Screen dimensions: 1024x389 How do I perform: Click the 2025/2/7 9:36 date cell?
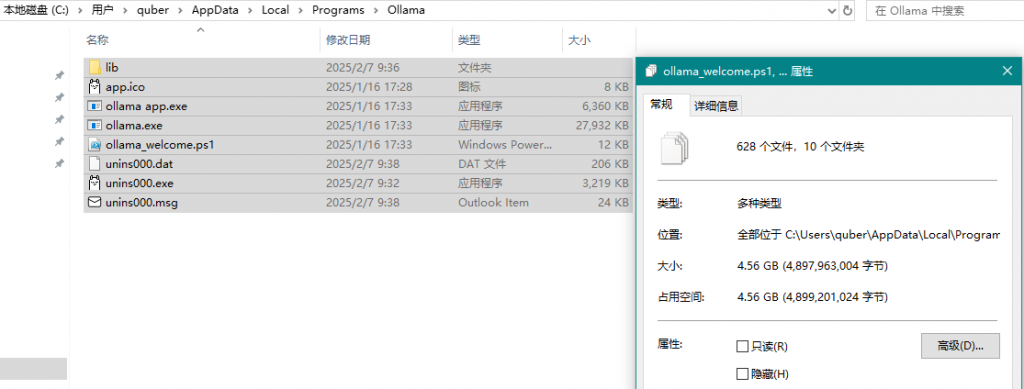tap(362, 67)
